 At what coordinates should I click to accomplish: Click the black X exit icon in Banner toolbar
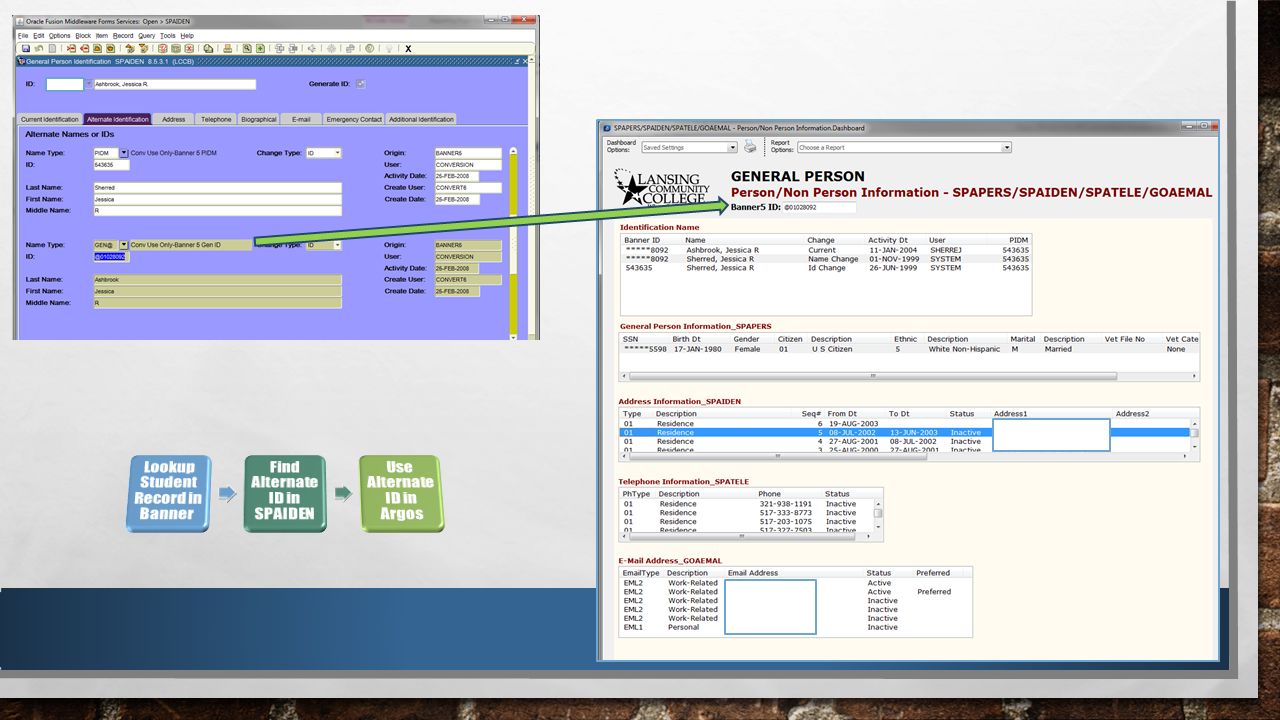click(x=408, y=48)
